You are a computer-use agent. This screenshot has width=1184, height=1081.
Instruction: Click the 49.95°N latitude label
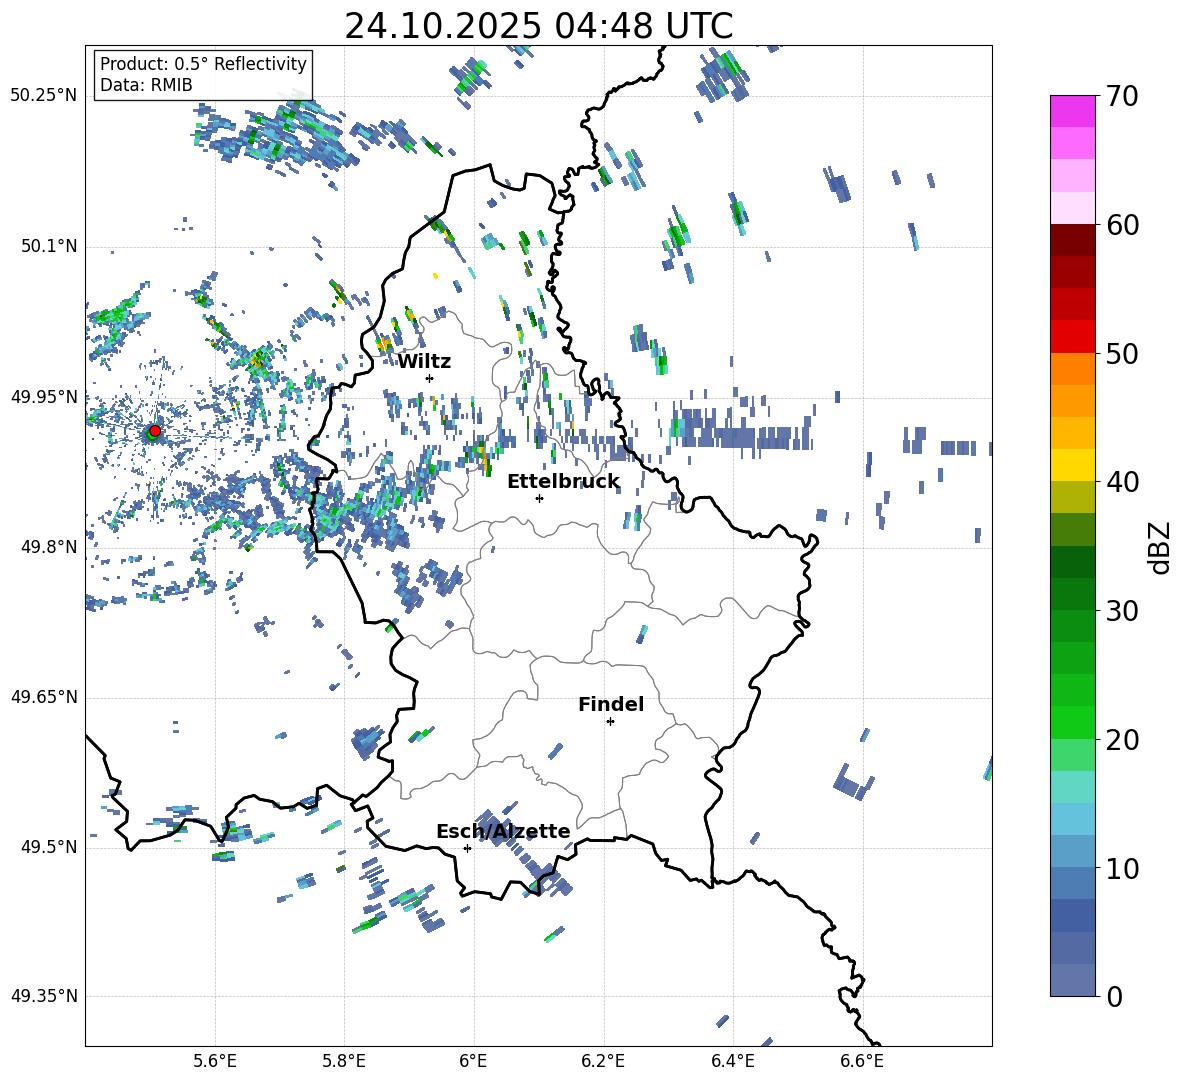pyautogui.click(x=45, y=396)
